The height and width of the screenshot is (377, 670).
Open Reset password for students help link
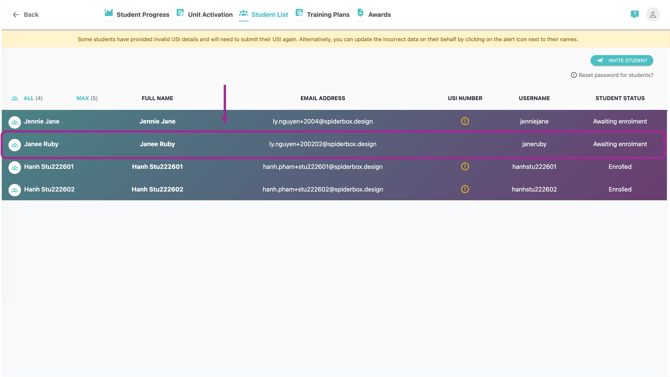coord(616,75)
